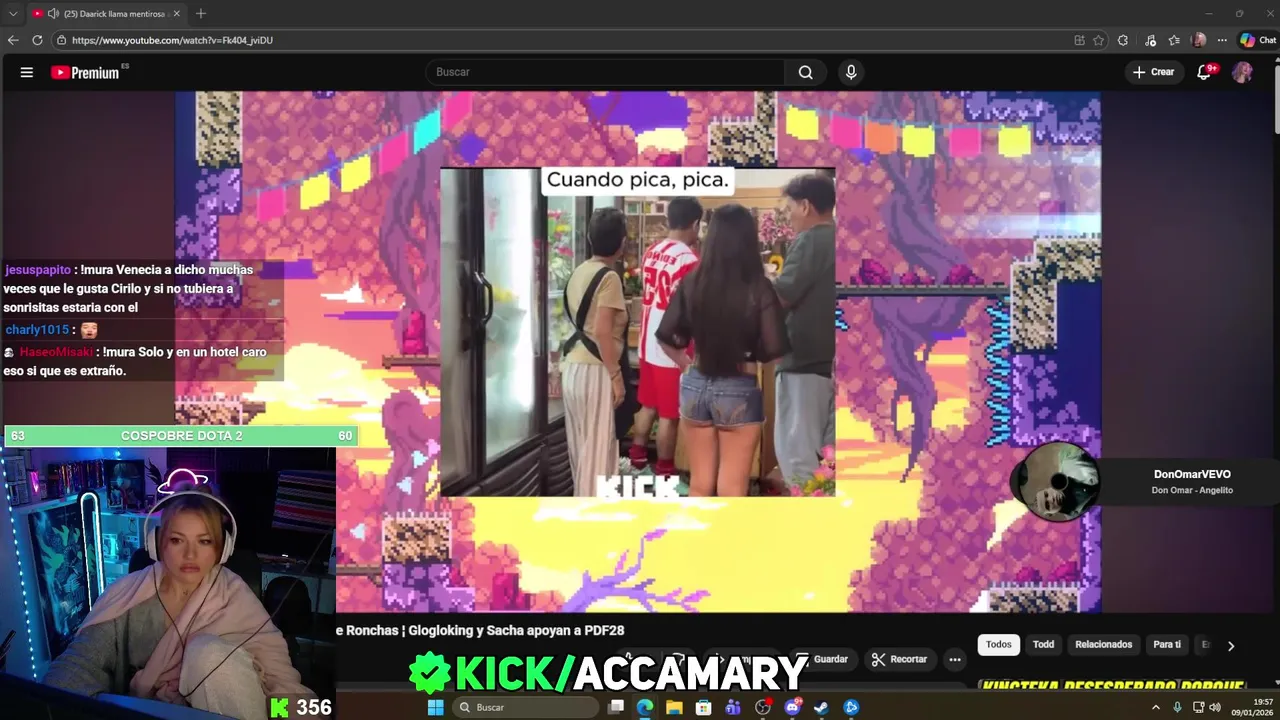
Task: Open Steam from the taskbar
Action: coord(821,707)
